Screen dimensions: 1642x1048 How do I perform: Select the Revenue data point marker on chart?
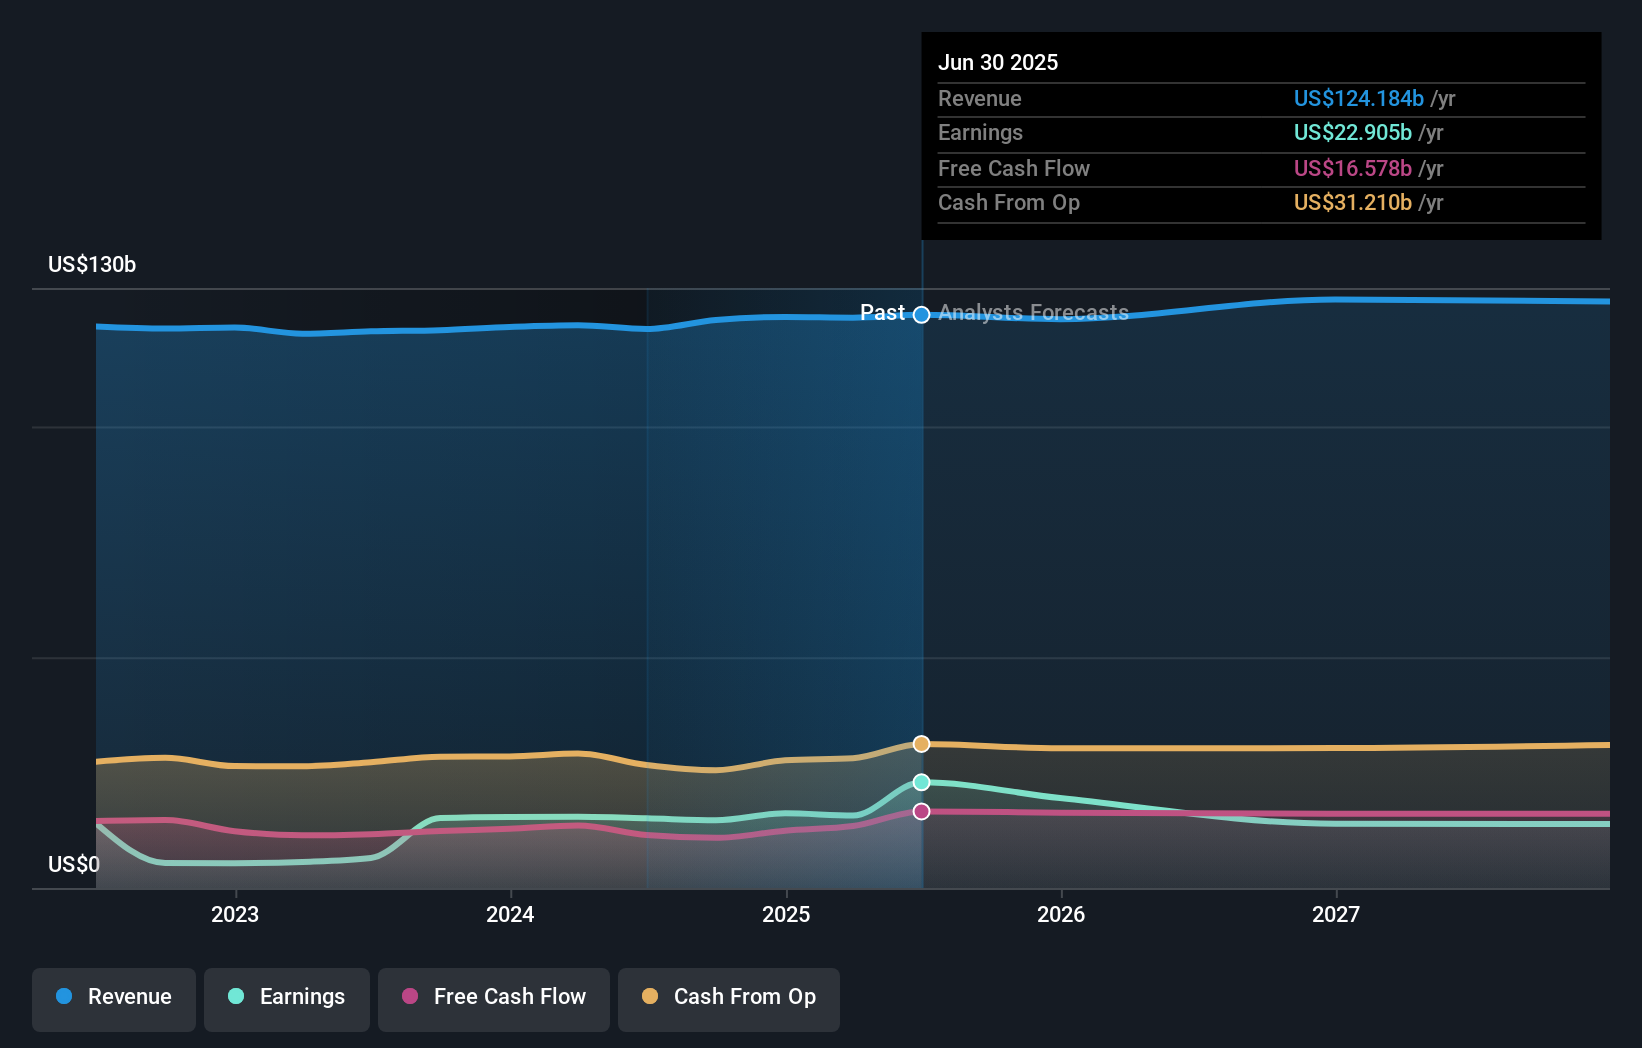[922, 315]
